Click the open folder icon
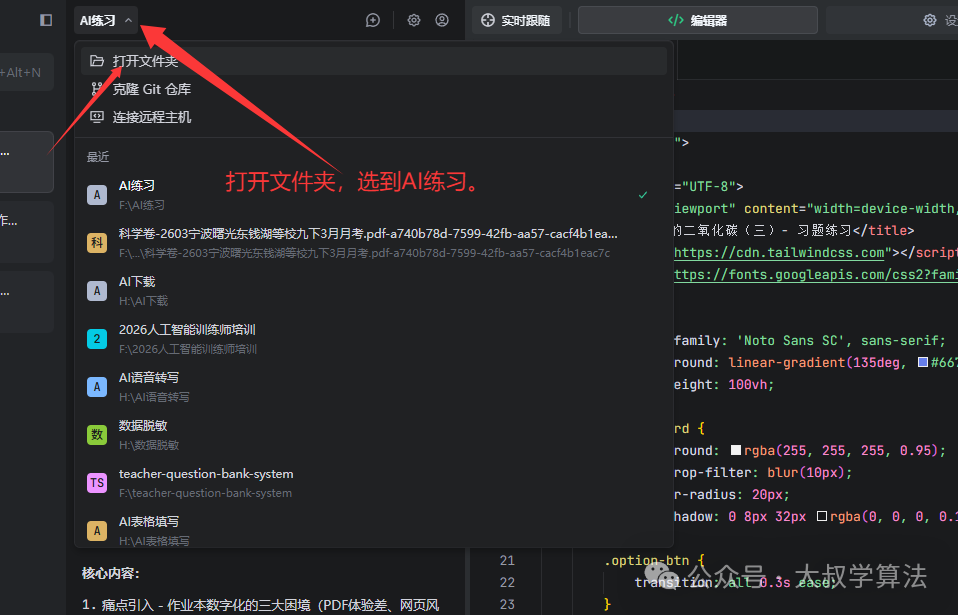This screenshot has width=958, height=615. (x=97, y=61)
